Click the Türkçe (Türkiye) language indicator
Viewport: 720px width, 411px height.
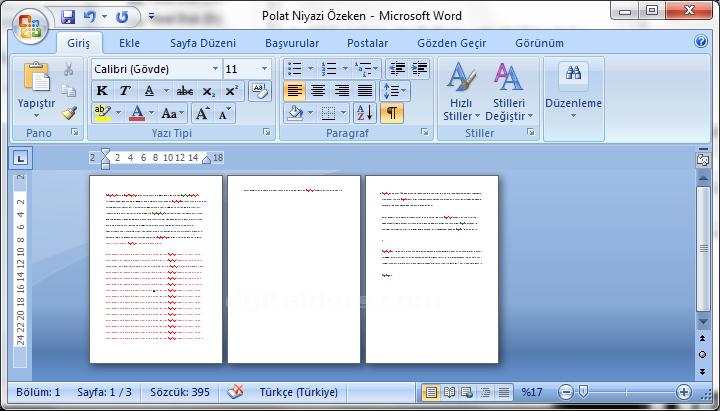tap(298, 392)
